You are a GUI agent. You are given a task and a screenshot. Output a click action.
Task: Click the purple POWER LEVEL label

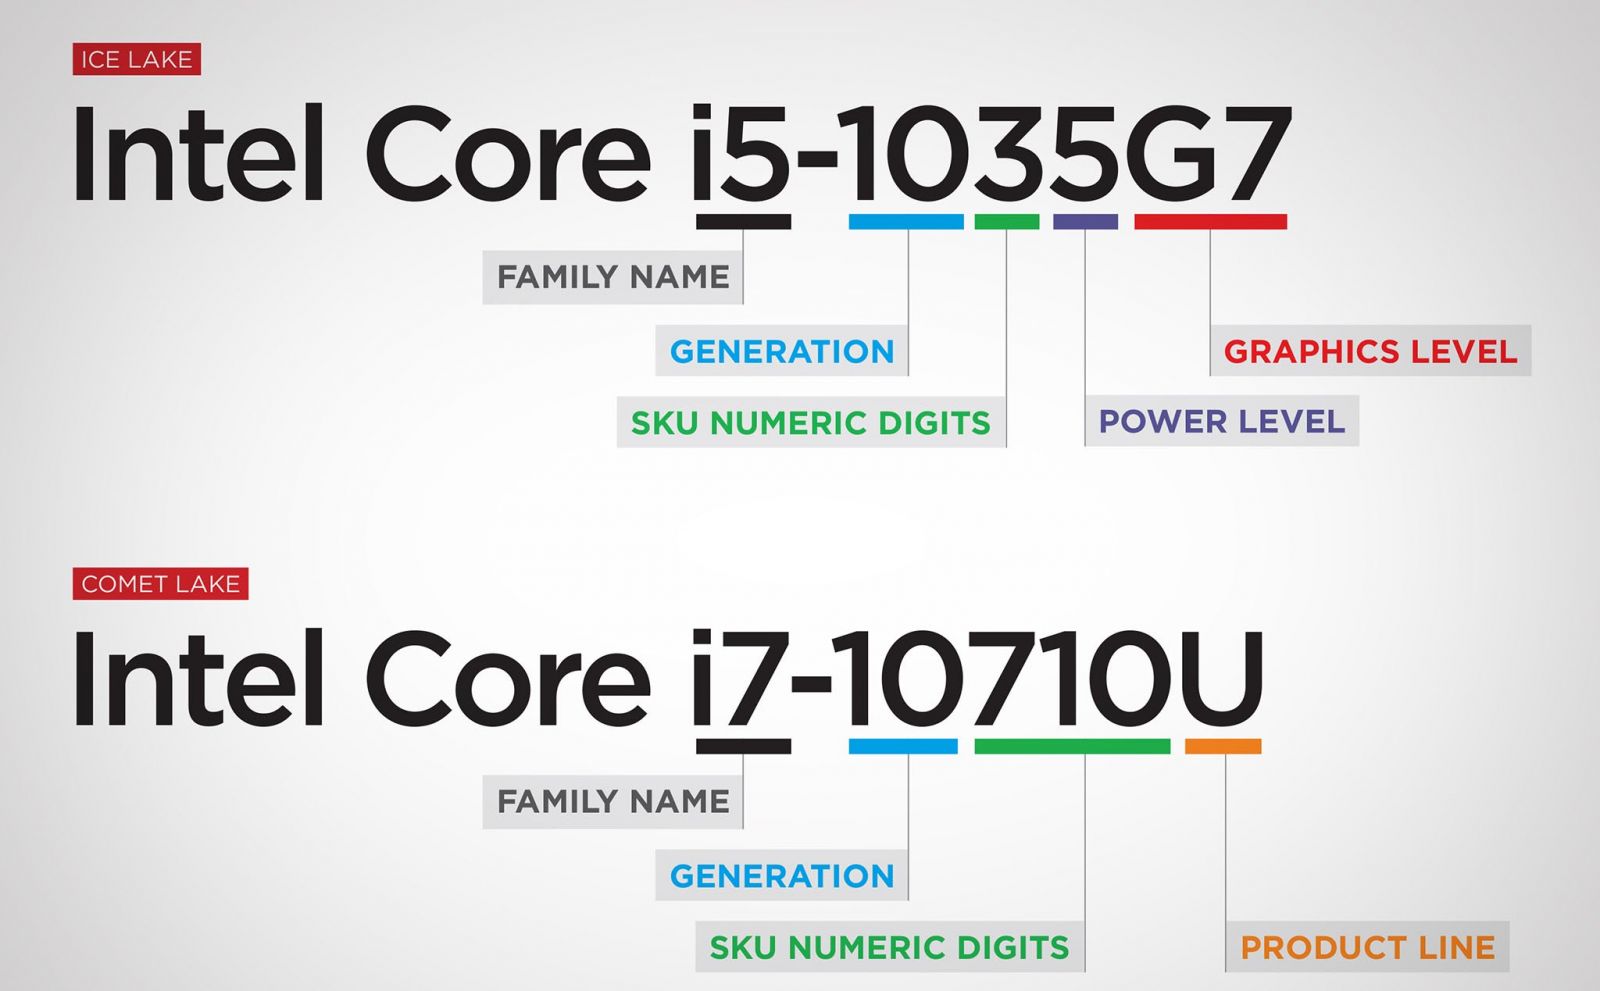pyautogui.click(x=1221, y=421)
